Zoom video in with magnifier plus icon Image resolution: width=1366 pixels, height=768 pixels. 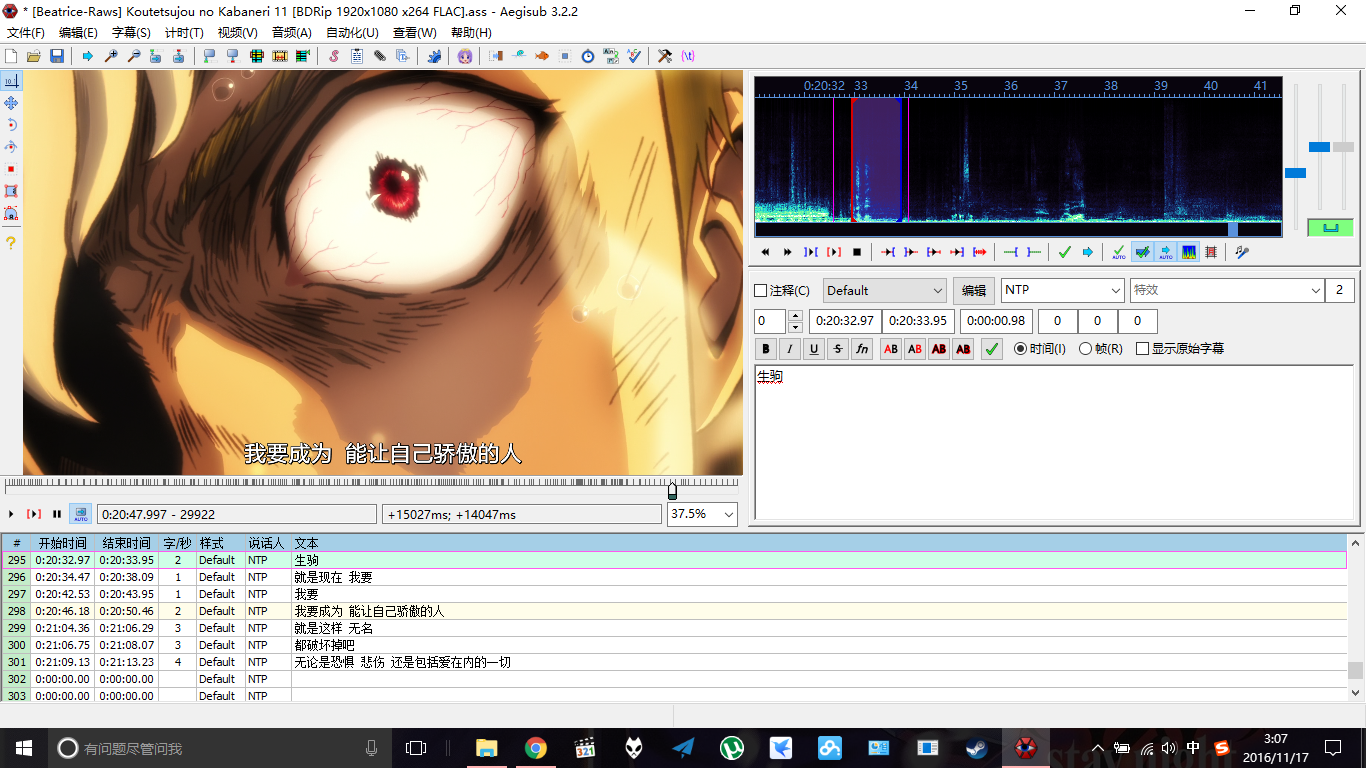[x=111, y=56]
